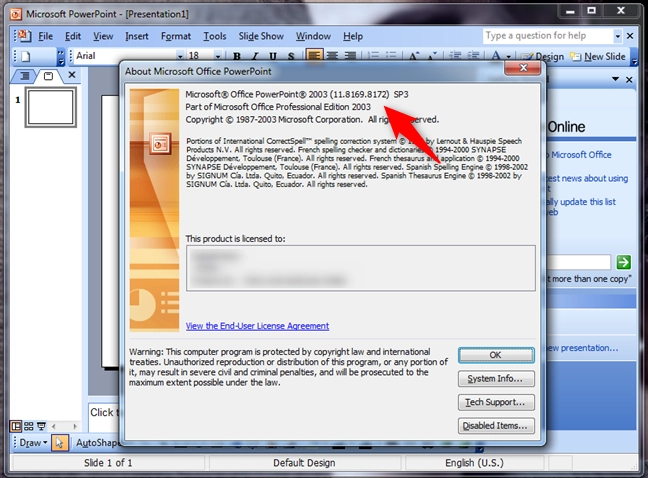
Task: Close the slides/outline pane
Action: [x=72, y=75]
